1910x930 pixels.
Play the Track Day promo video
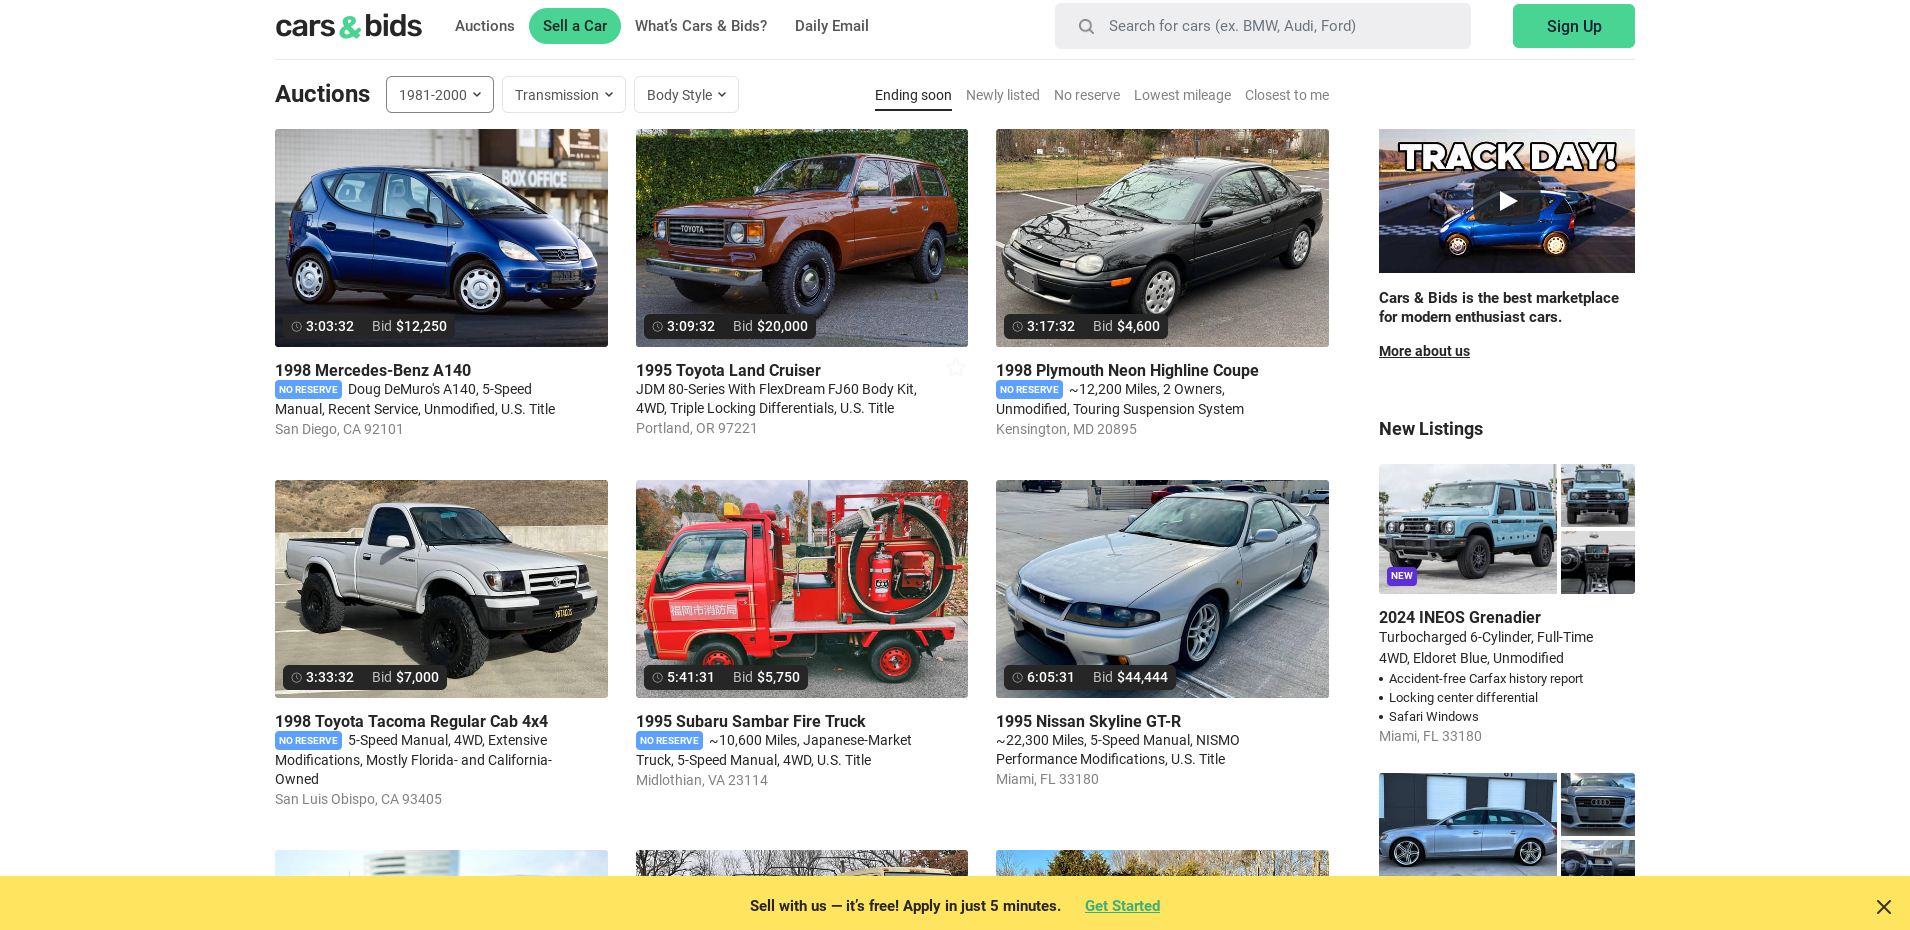pyautogui.click(x=1507, y=201)
